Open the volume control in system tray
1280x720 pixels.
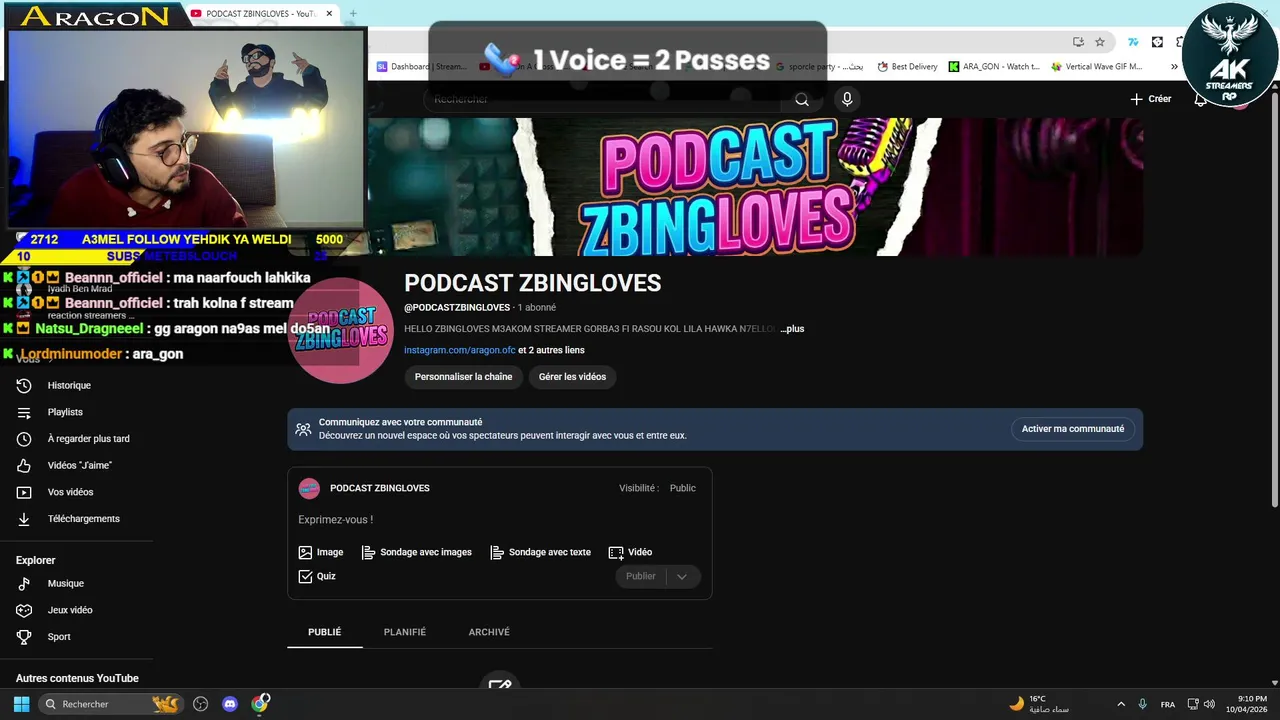click(x=1210, y=704)
